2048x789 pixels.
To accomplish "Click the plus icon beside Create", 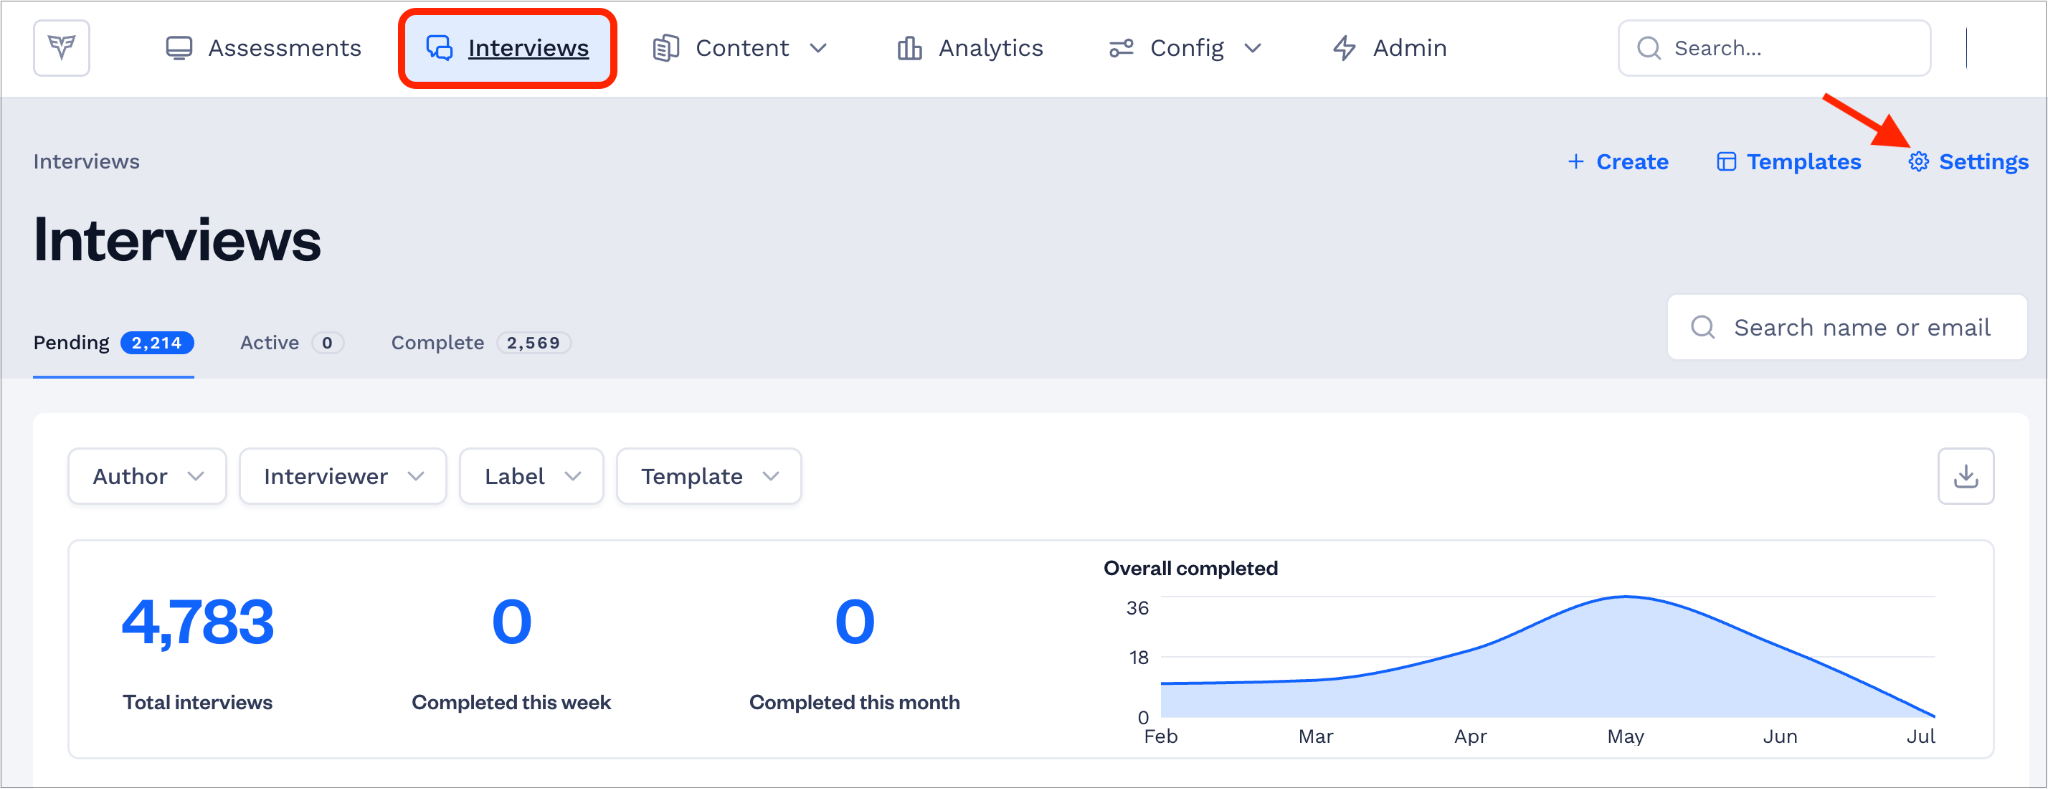I will [1576, 162].
